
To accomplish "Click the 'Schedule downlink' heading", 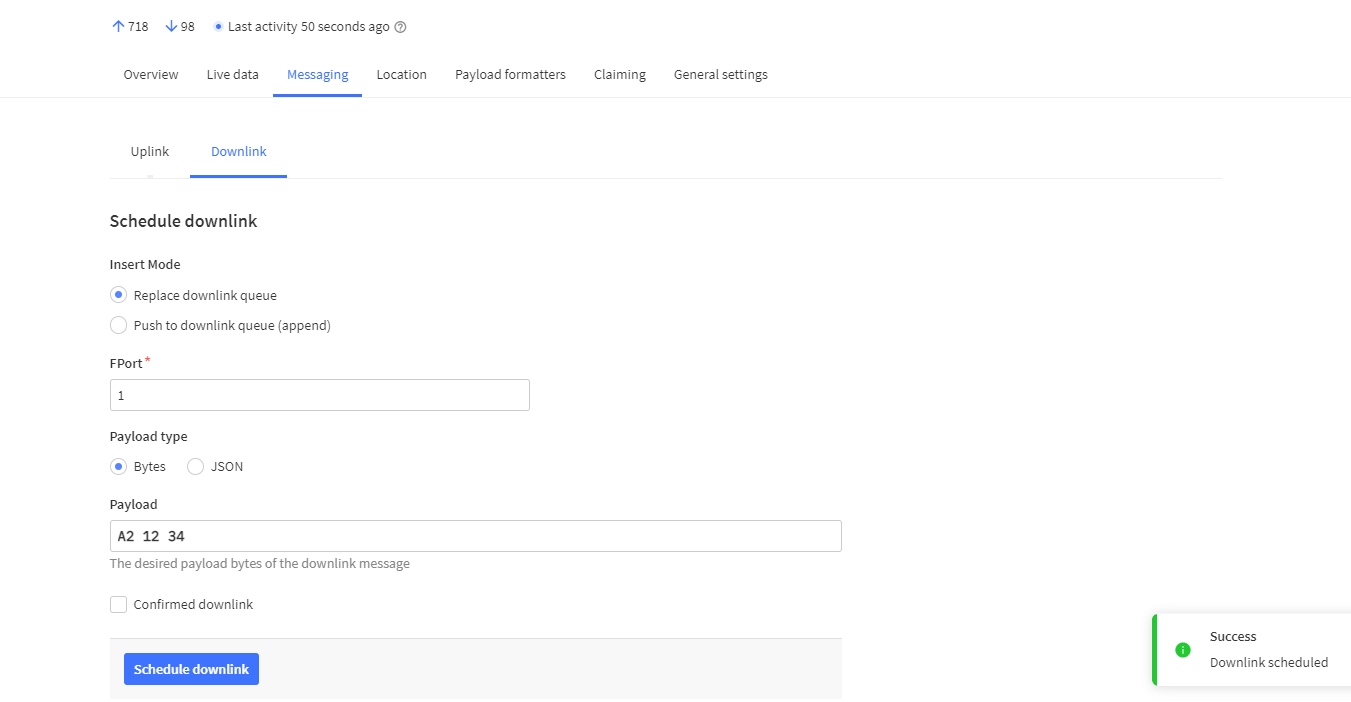I will click(184, 221).
